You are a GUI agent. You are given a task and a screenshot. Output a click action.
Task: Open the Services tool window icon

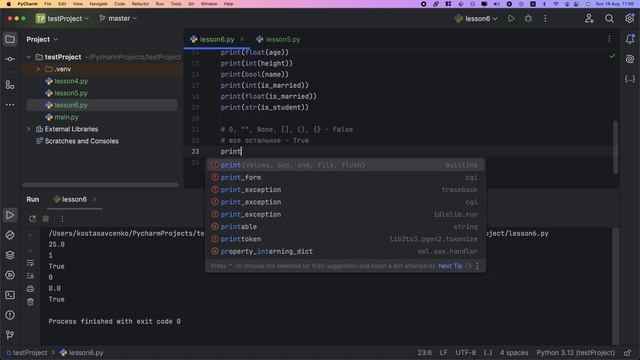10,275
